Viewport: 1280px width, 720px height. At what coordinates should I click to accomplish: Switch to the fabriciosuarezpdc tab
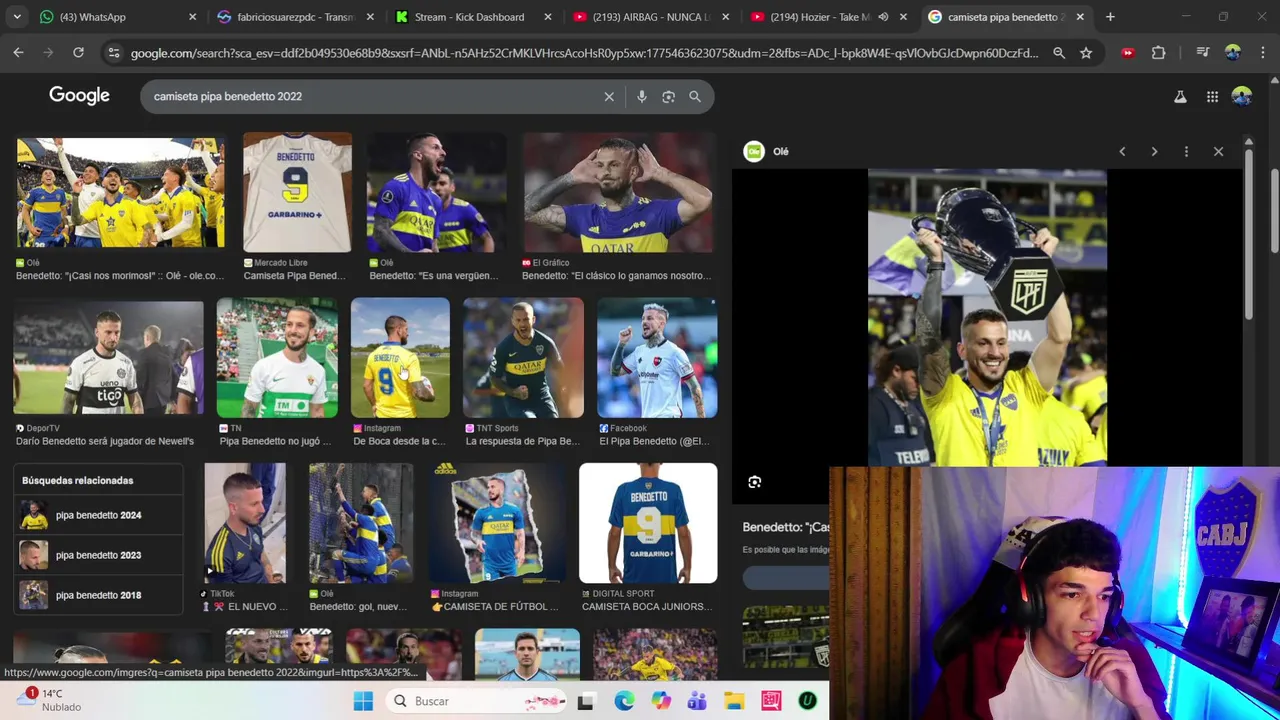[295, 17]
